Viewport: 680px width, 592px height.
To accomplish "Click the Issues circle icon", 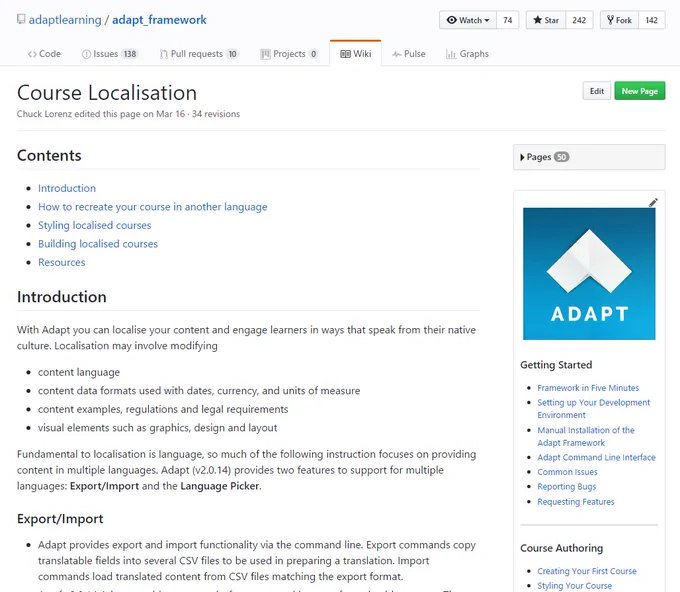I will coord(86,54).
